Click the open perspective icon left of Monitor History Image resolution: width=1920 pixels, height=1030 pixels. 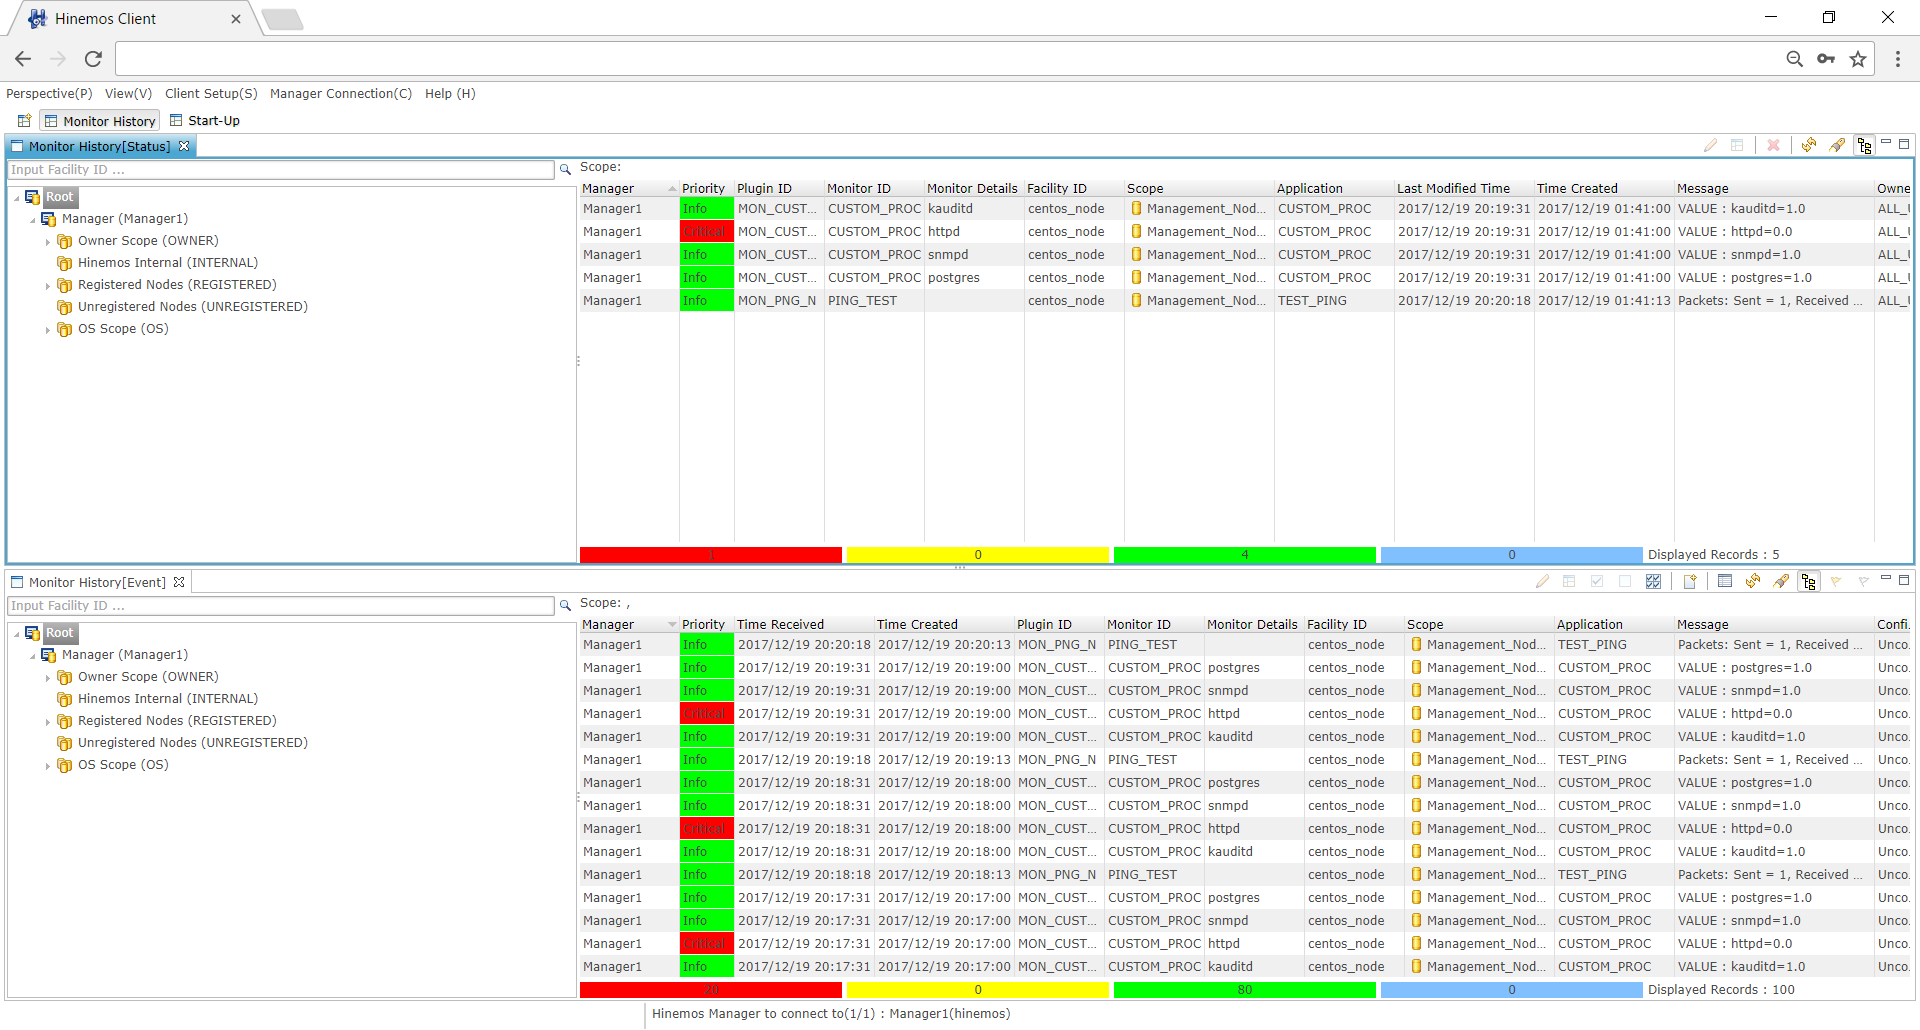(24, 121)
